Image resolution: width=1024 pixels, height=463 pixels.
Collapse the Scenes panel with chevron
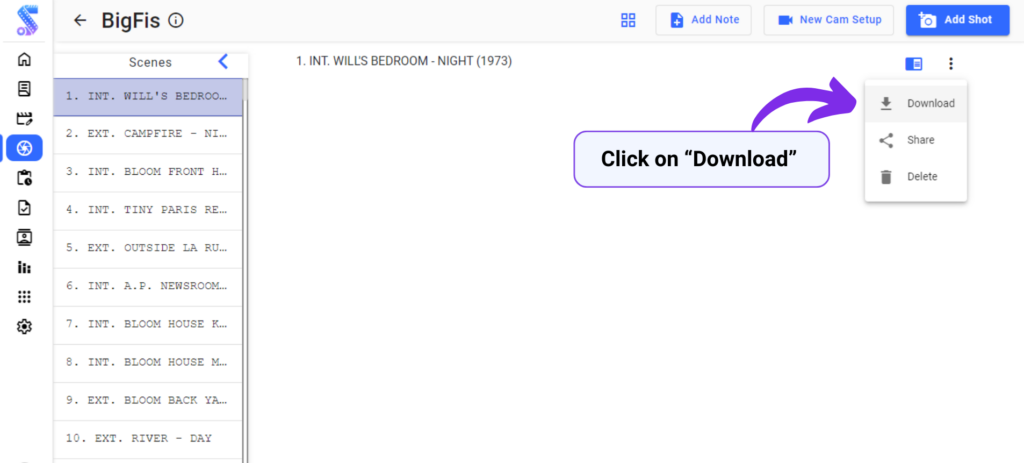(x=223, y=62)
